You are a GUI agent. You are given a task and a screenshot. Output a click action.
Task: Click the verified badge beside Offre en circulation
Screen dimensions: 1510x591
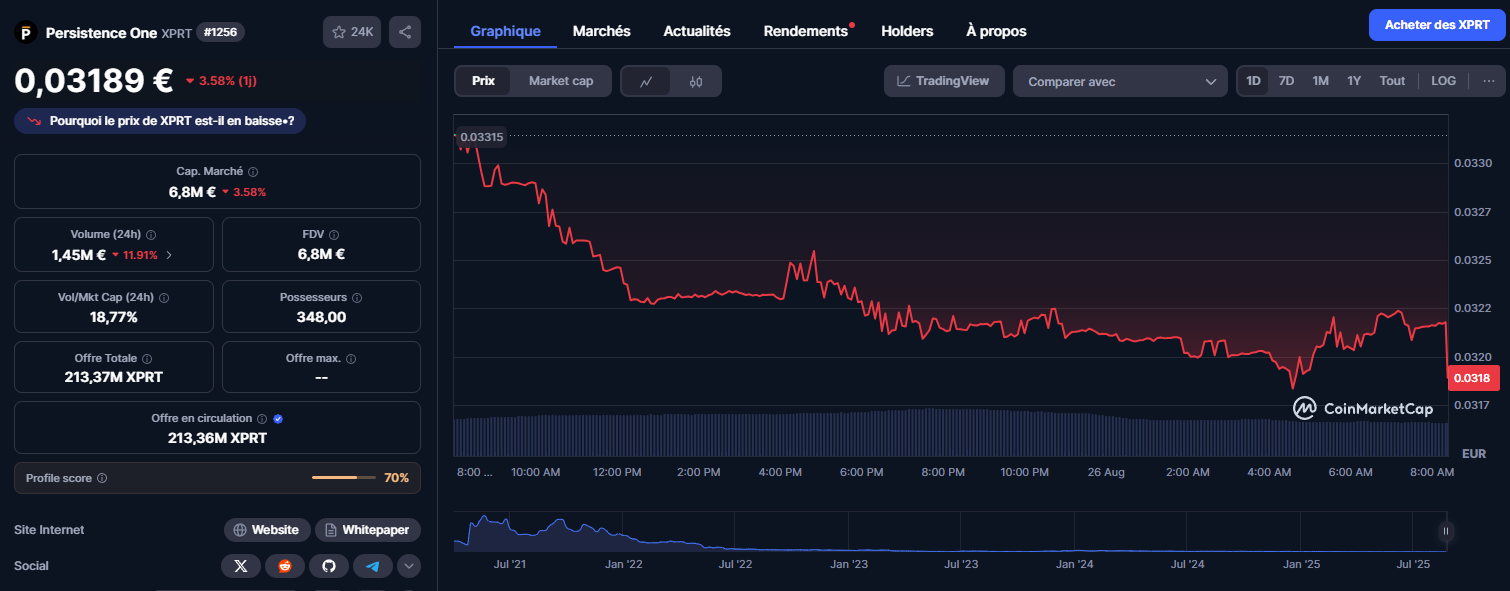278,419
